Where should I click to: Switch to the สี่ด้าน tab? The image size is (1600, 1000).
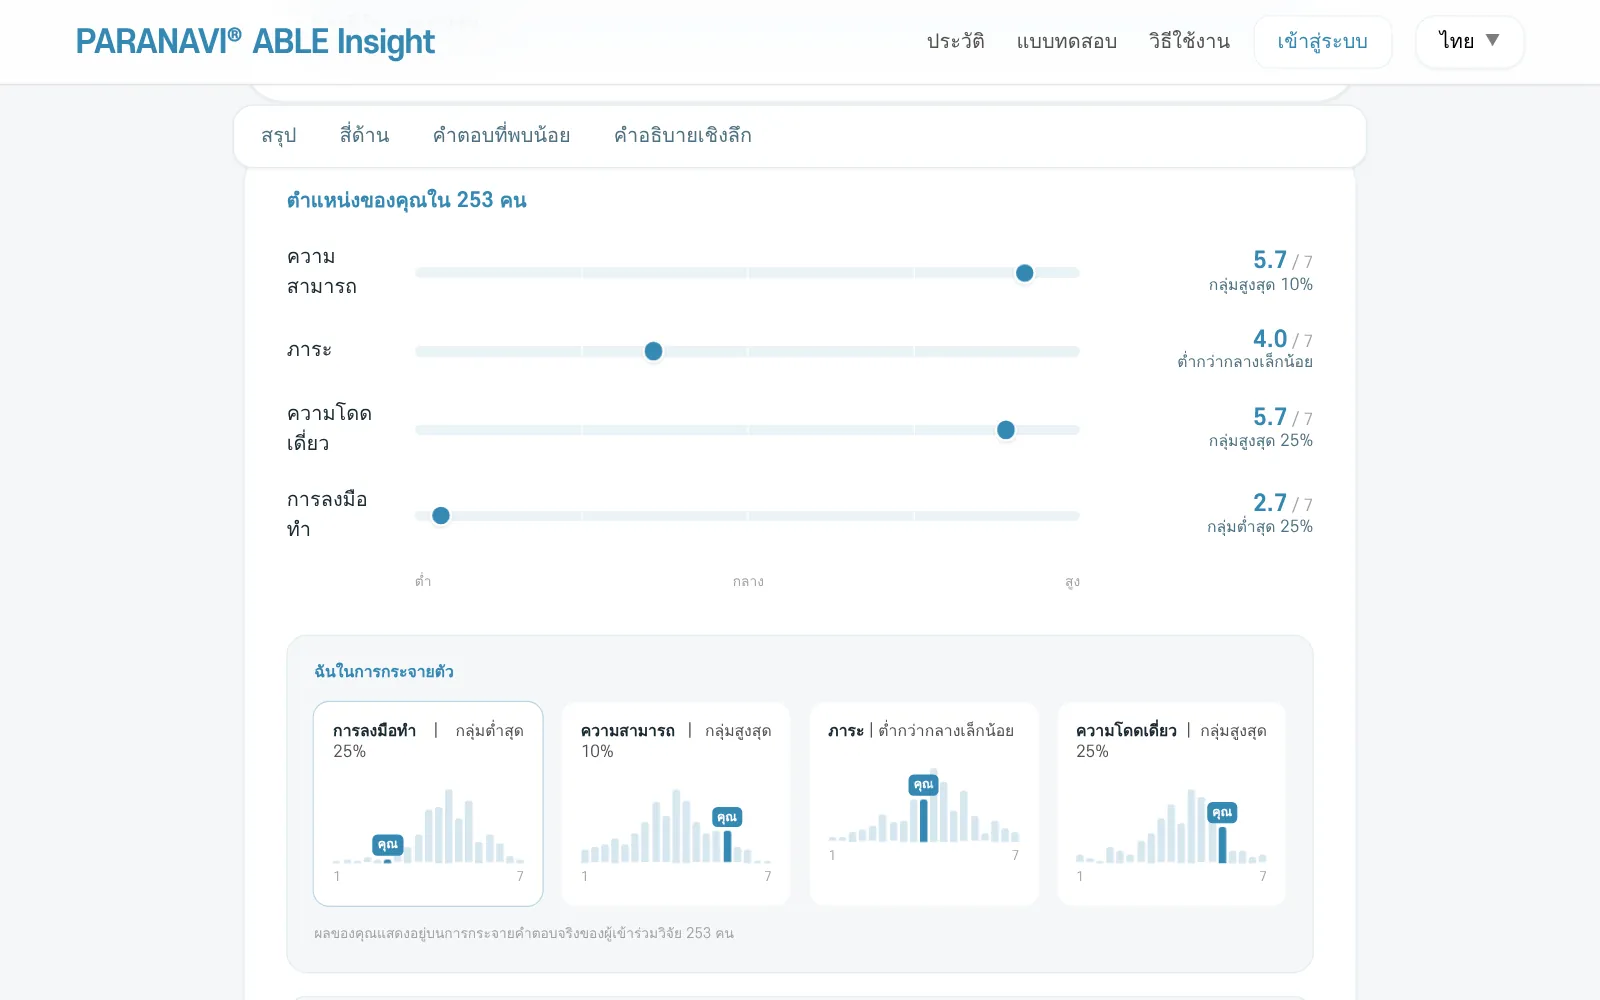364,135
